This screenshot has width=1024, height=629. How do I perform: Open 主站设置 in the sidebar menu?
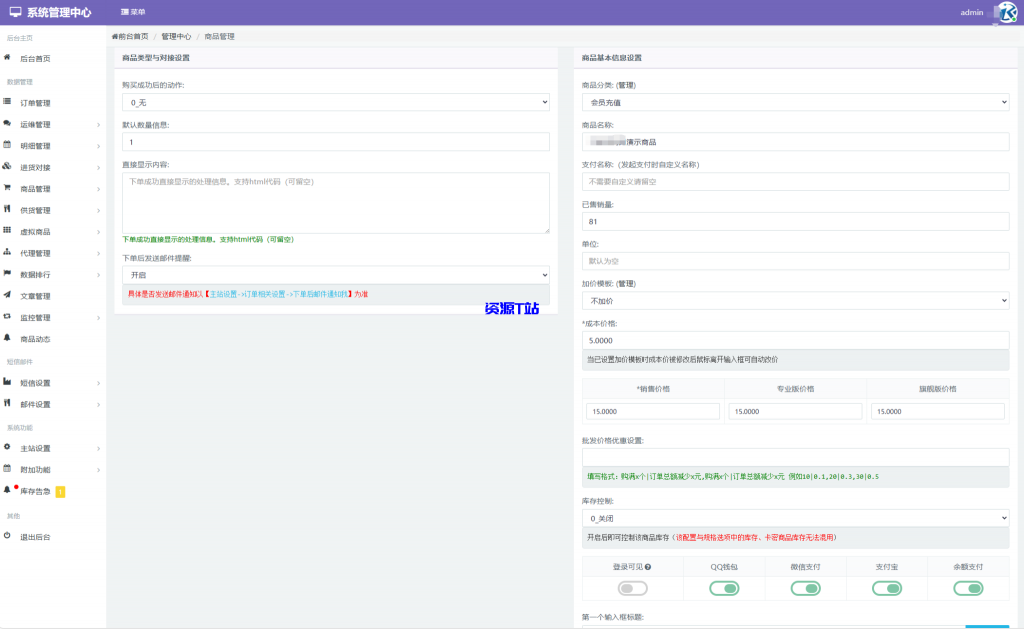[36, 448]
